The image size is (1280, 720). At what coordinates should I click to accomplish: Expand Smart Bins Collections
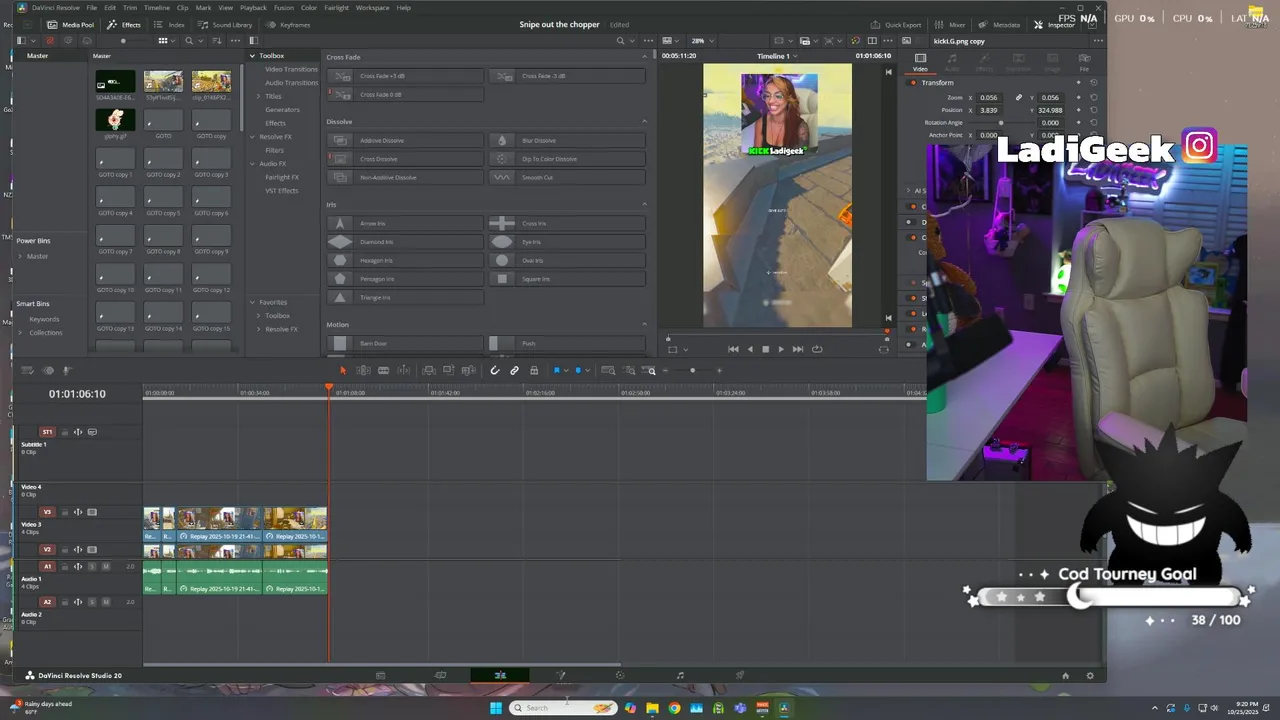[20, 333]
